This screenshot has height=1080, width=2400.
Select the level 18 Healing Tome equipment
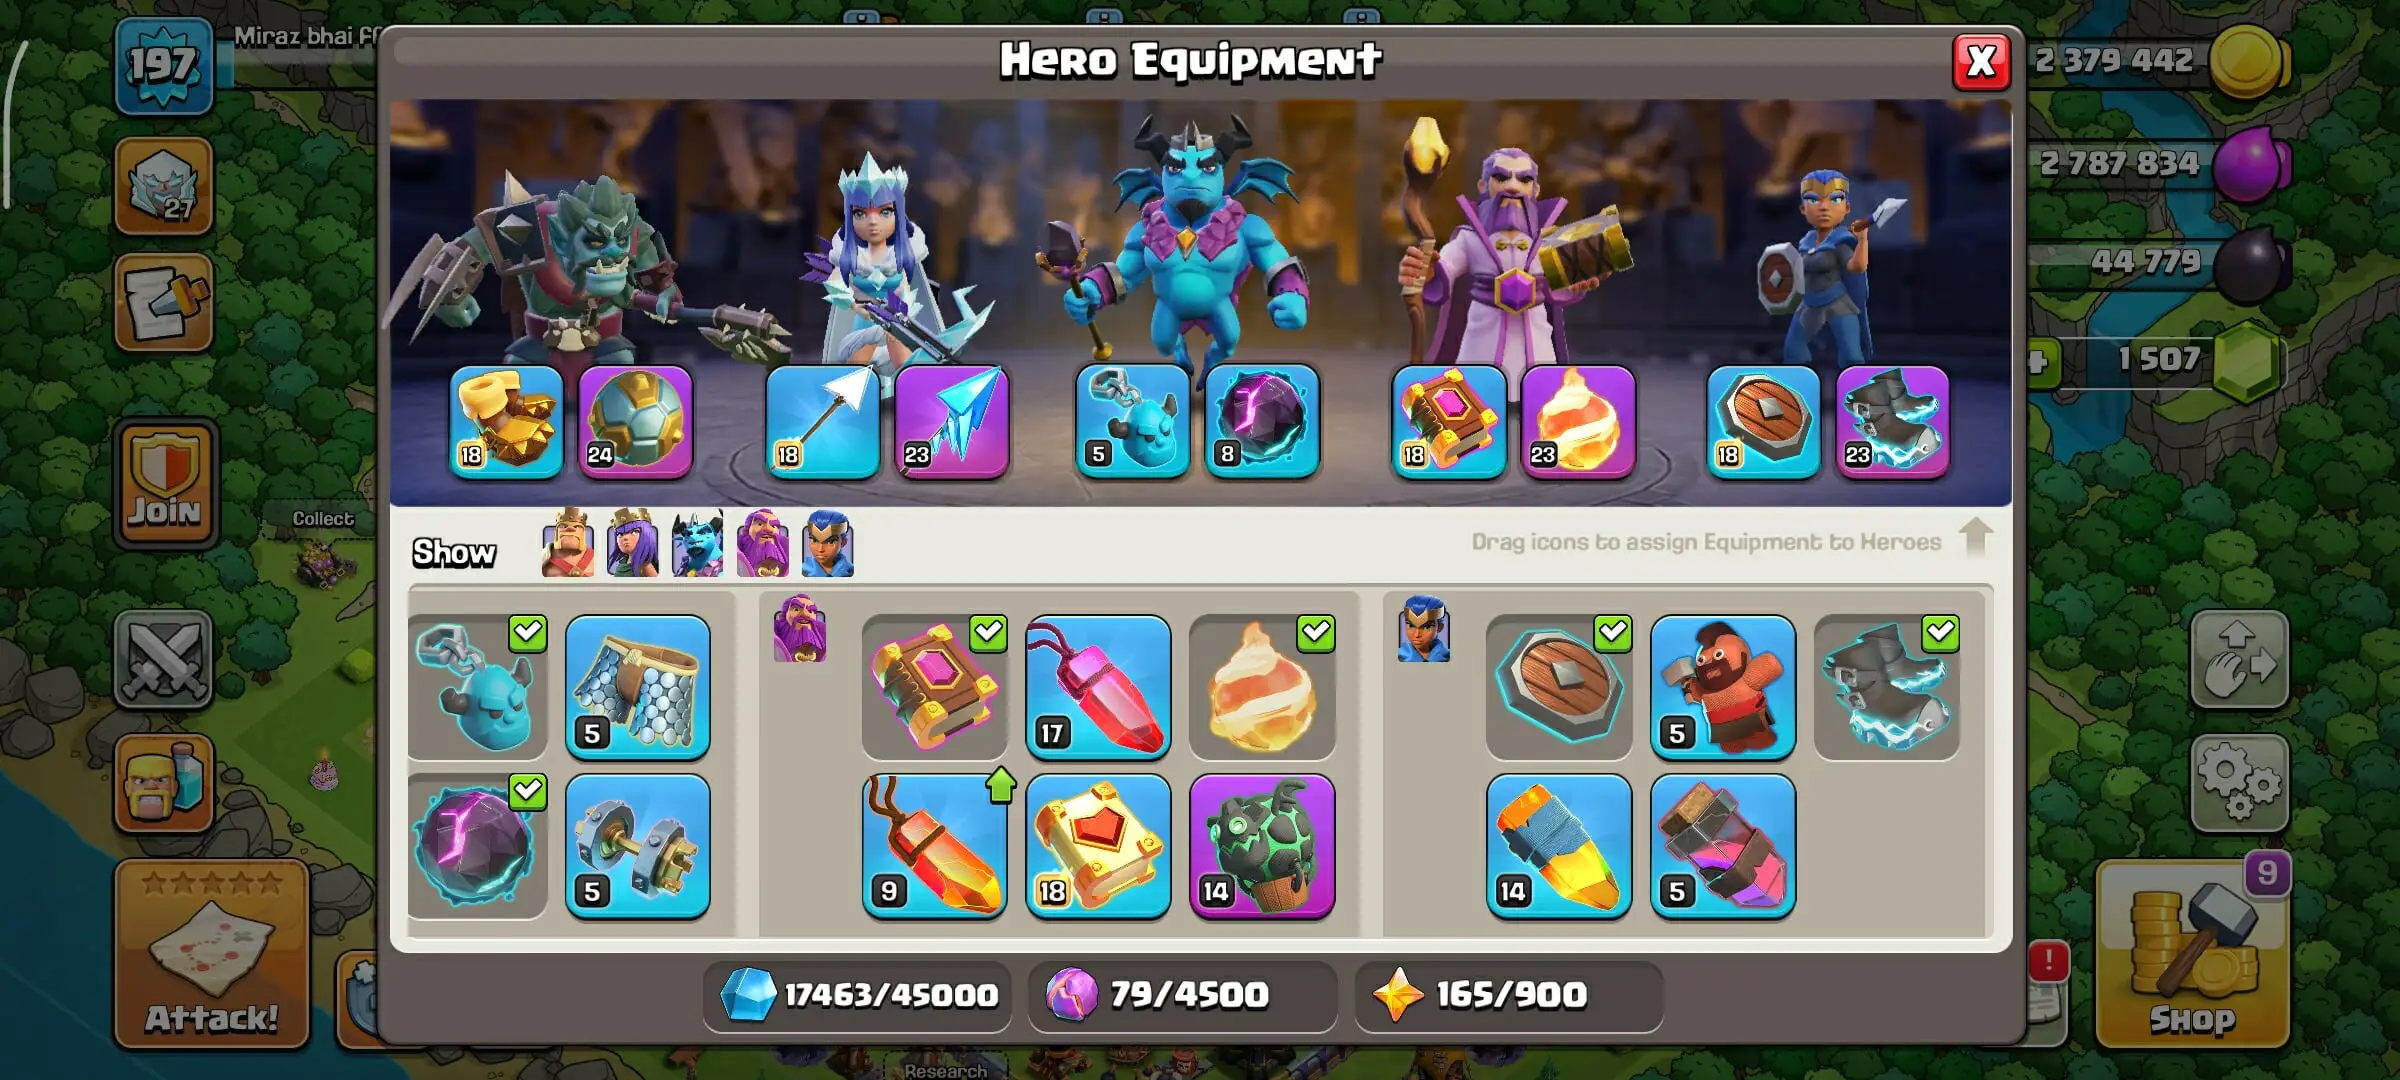pos(1098,846)
